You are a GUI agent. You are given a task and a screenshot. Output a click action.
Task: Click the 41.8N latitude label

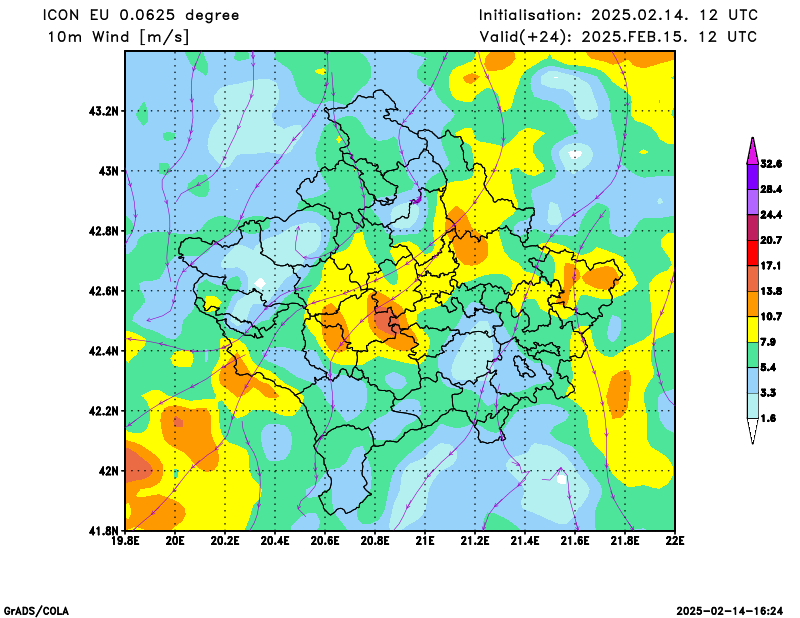click(104, 531)
